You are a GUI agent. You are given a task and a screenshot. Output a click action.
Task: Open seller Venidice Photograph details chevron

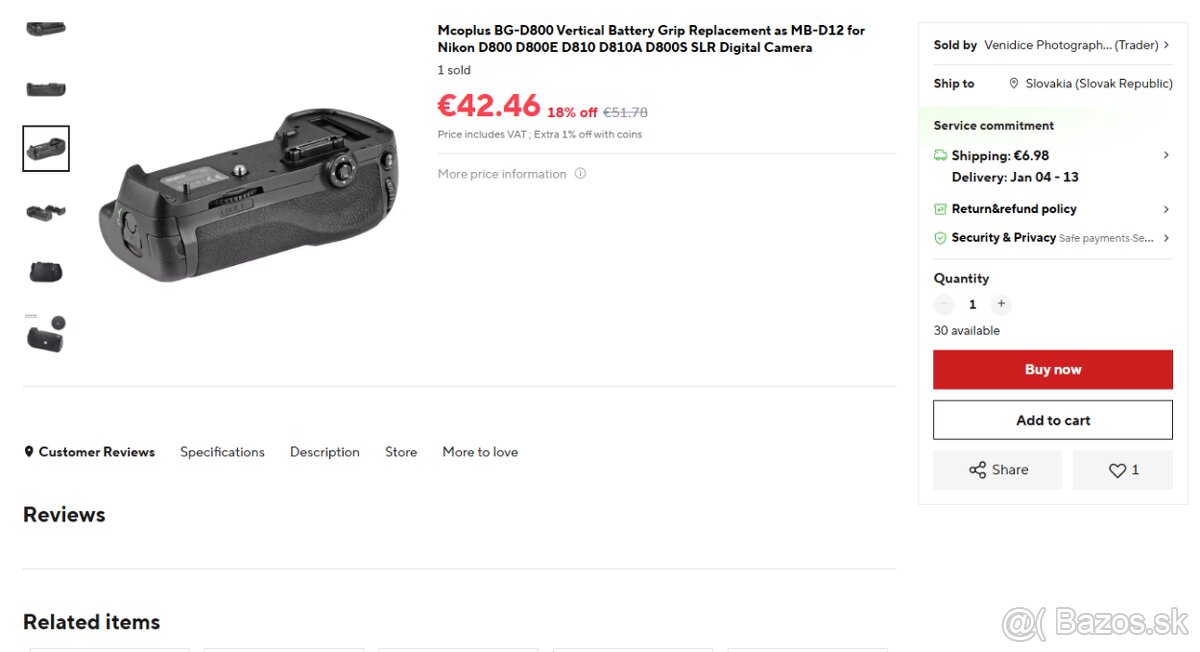(1166, 45)
